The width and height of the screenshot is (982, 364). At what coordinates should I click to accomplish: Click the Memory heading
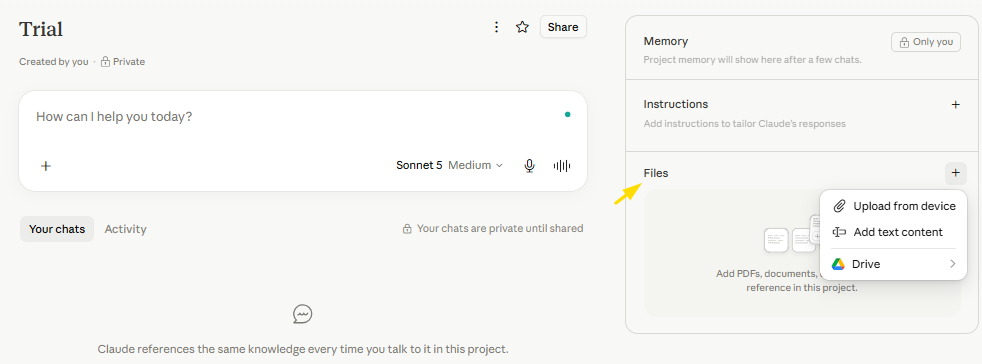point(666,41)
